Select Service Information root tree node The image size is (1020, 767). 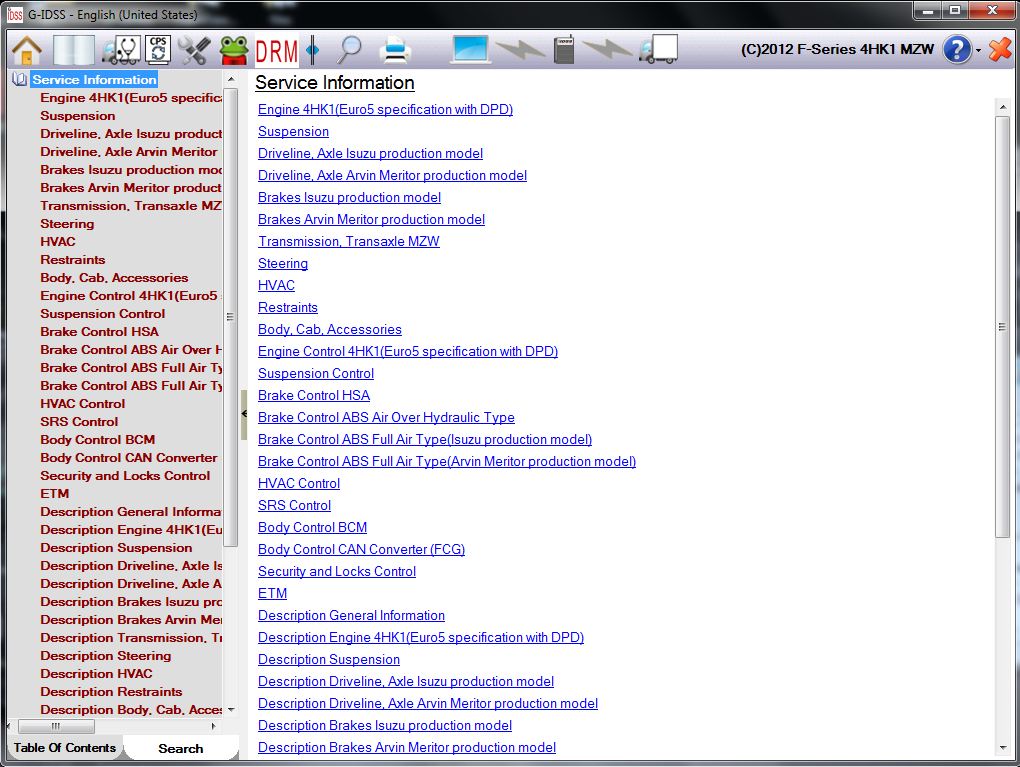[x=94, y=79]
